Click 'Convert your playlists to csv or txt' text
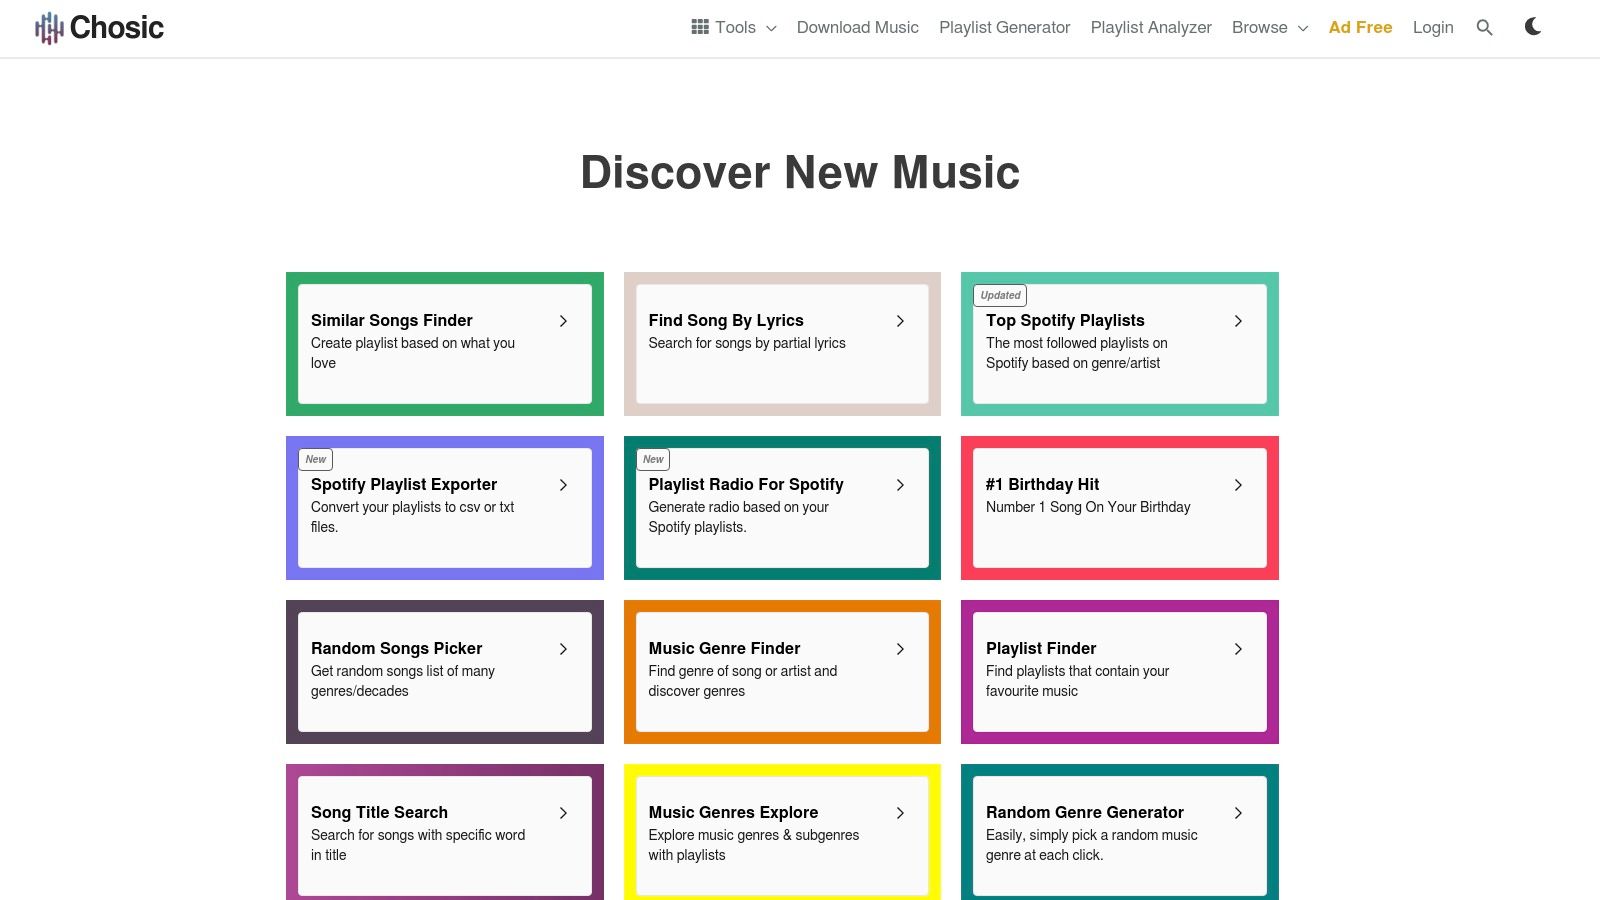The height and width of the screenshot is (900, 1600). click(x=412, y=517)
